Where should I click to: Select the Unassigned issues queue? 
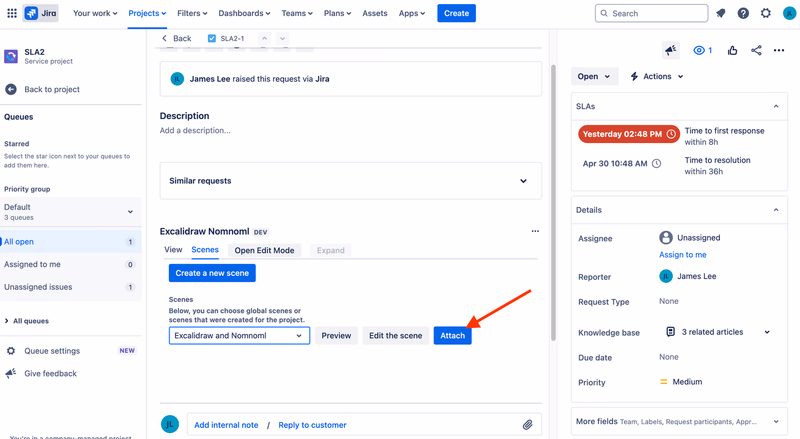[70, 287]
